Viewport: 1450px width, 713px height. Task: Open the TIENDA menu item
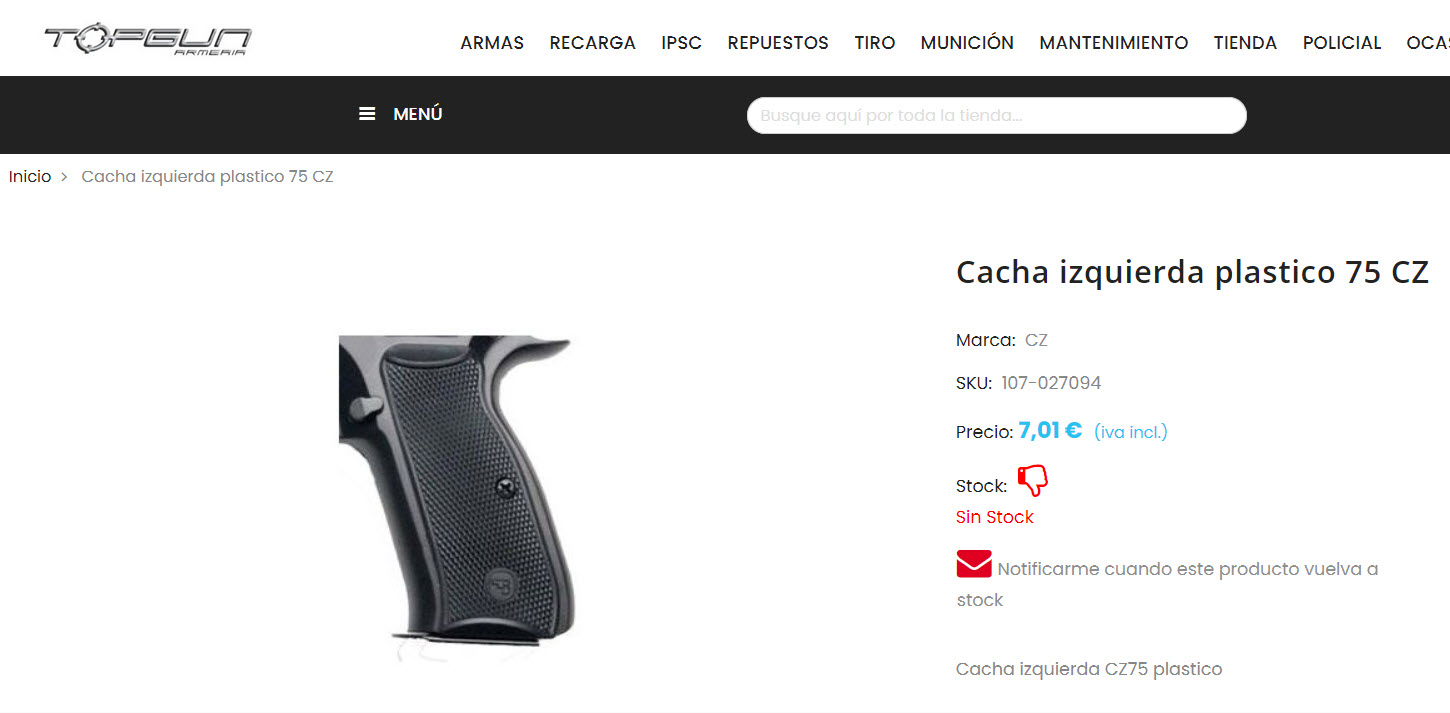tap(1245, 43)
